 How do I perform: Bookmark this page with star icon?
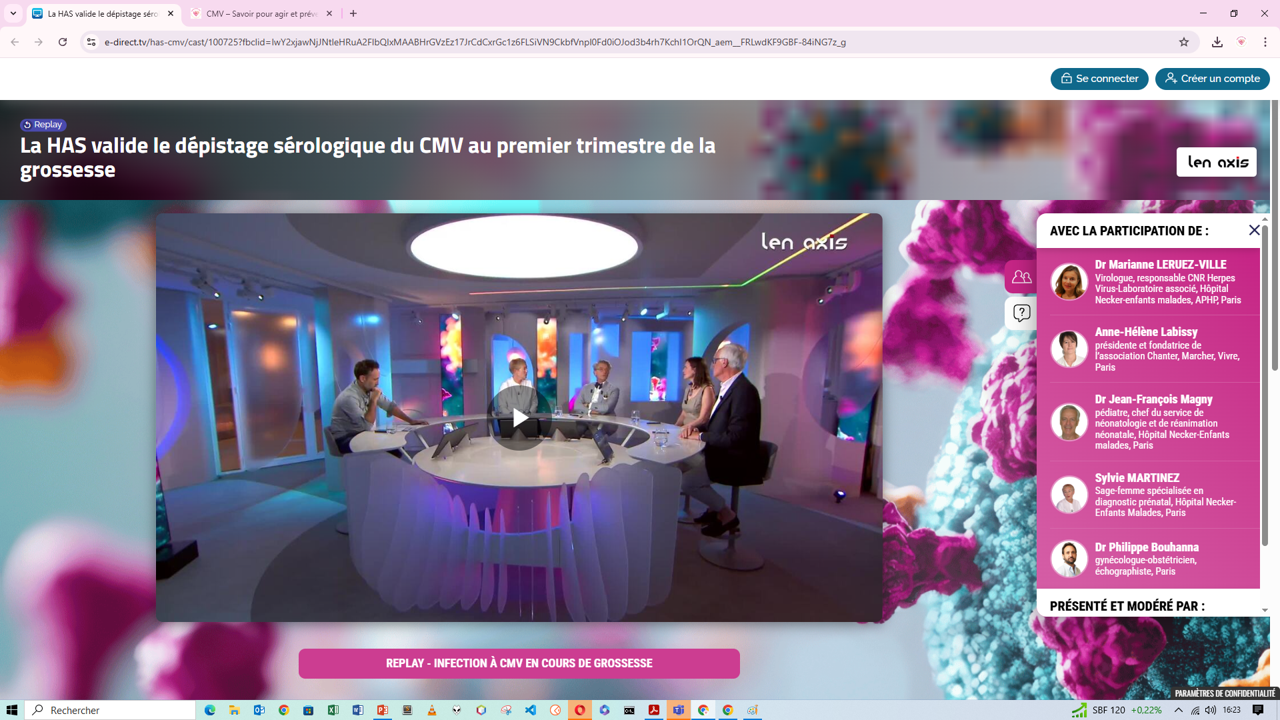tap(1184, 42)
